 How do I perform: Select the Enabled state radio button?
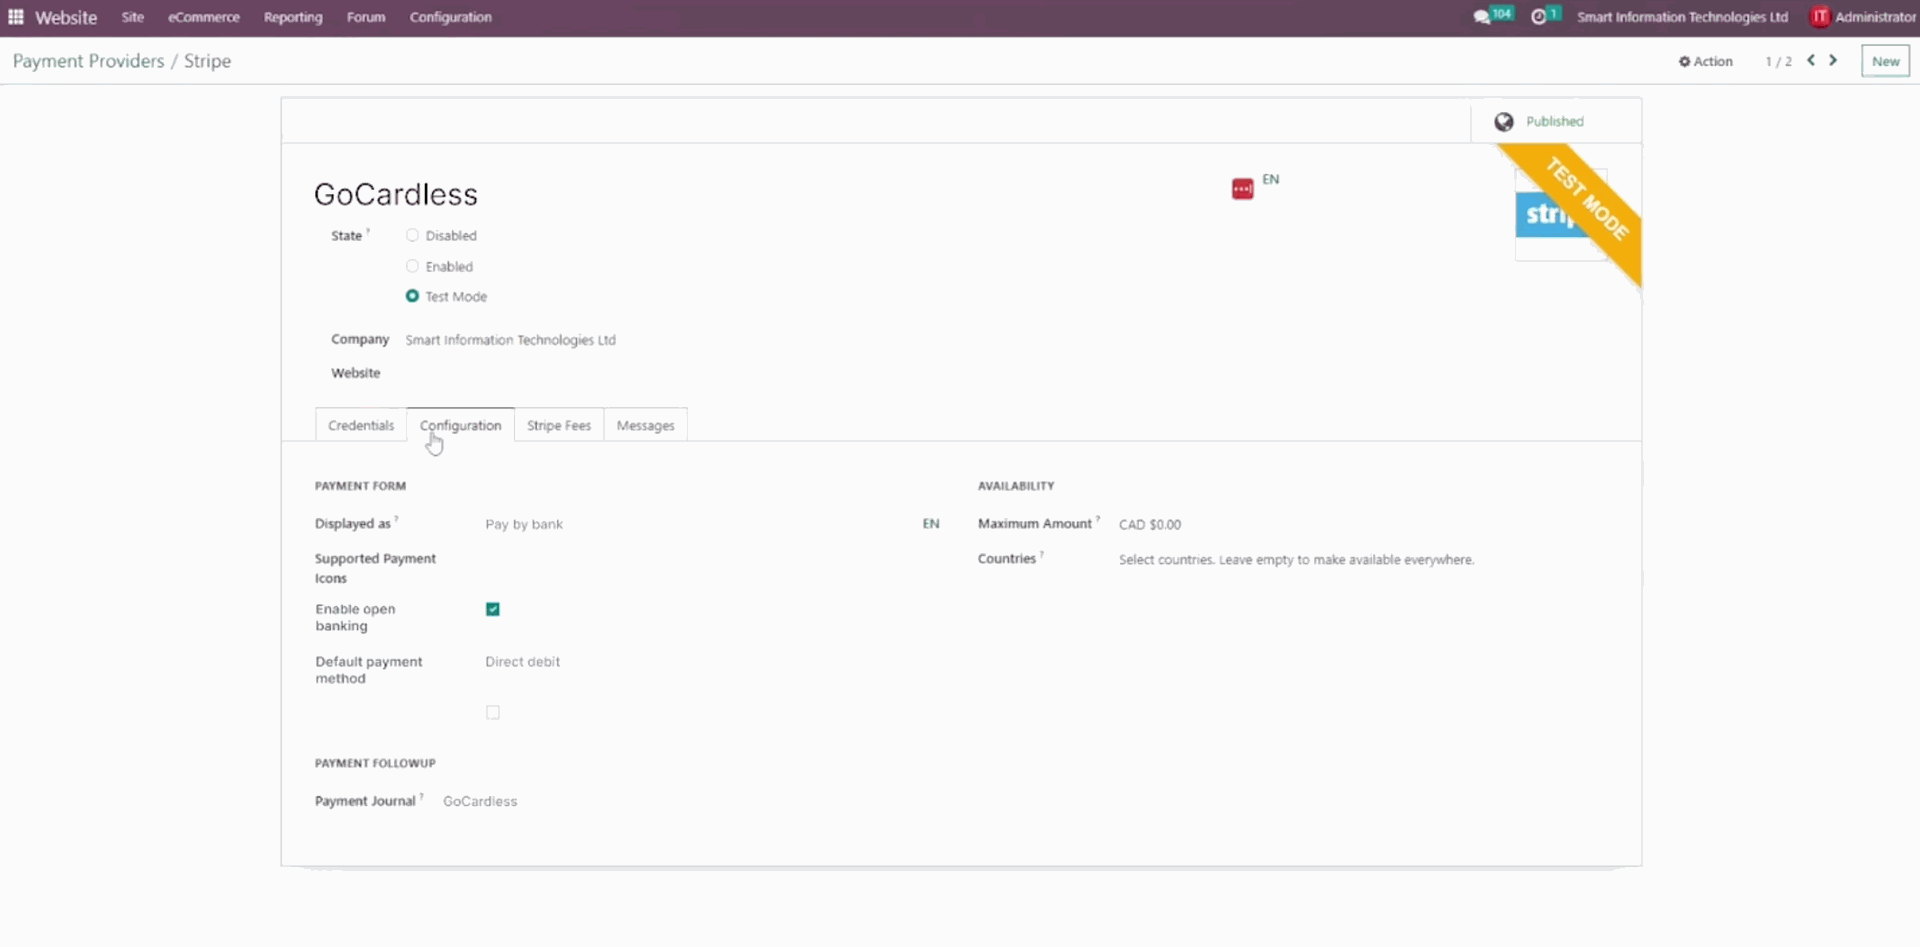click(x=412, y=267)
